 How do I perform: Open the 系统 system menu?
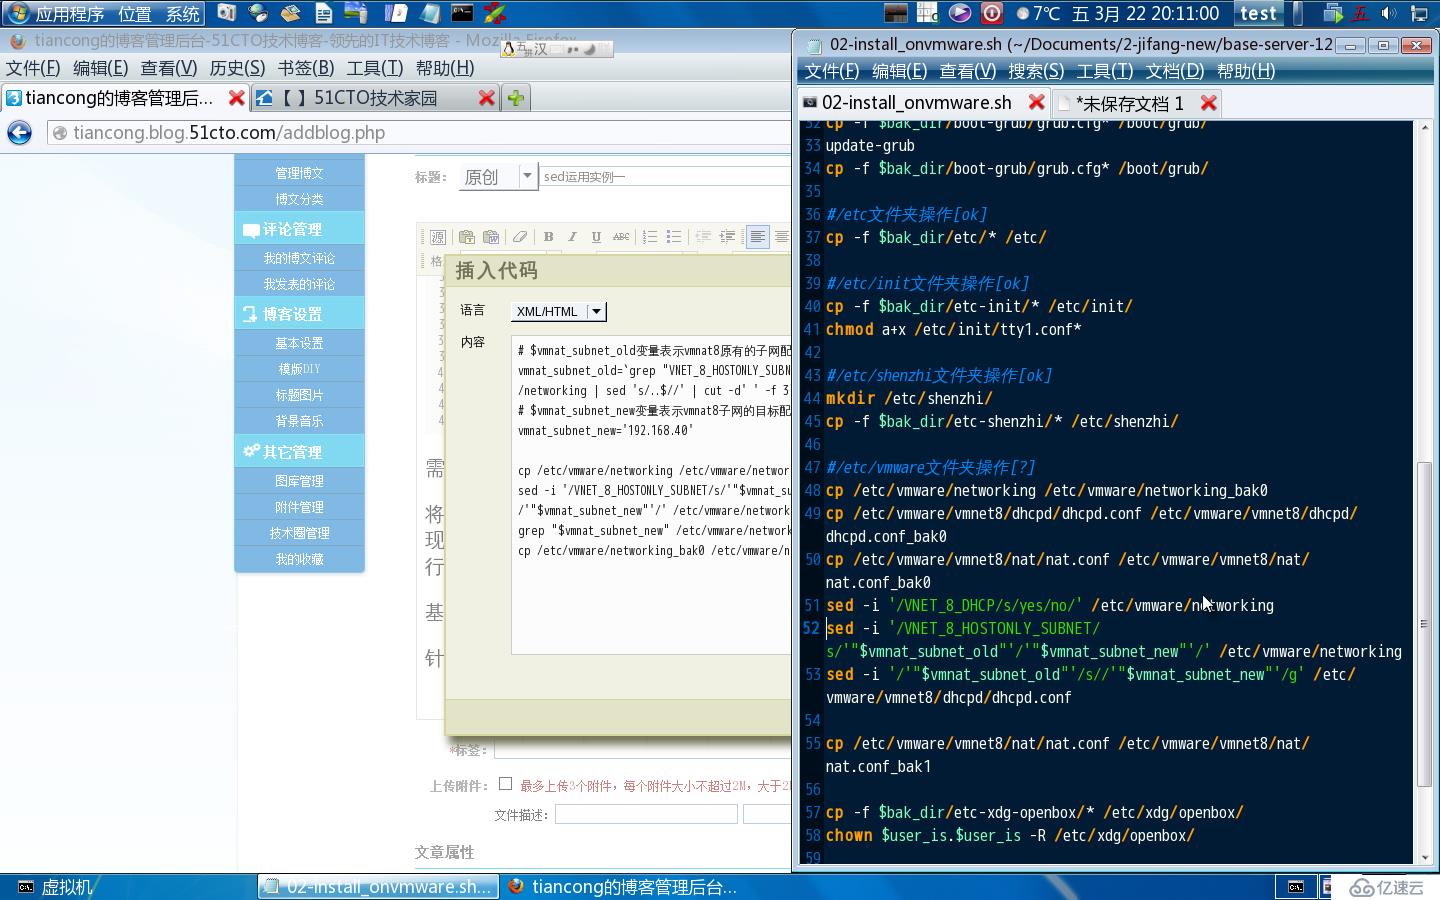coord(182,14)
